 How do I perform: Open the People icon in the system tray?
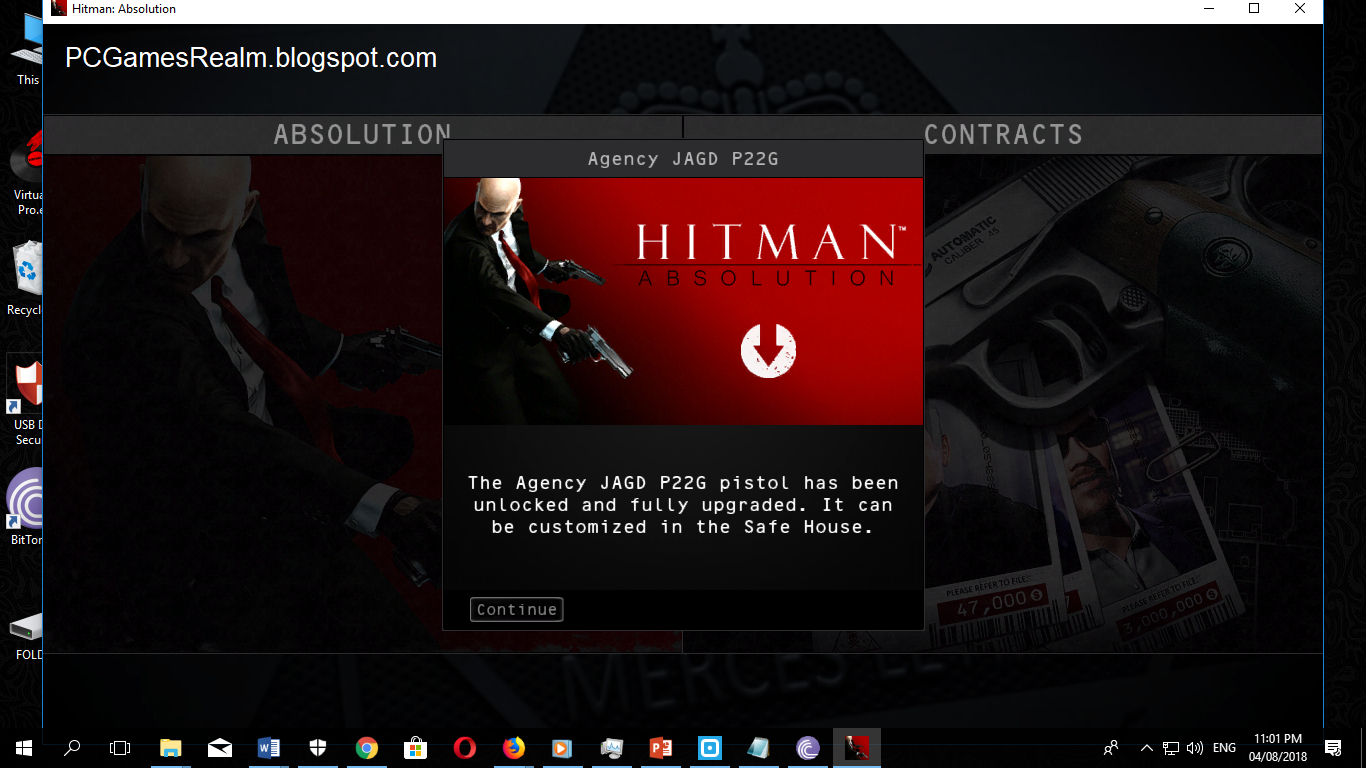(x=1111, y=747)
